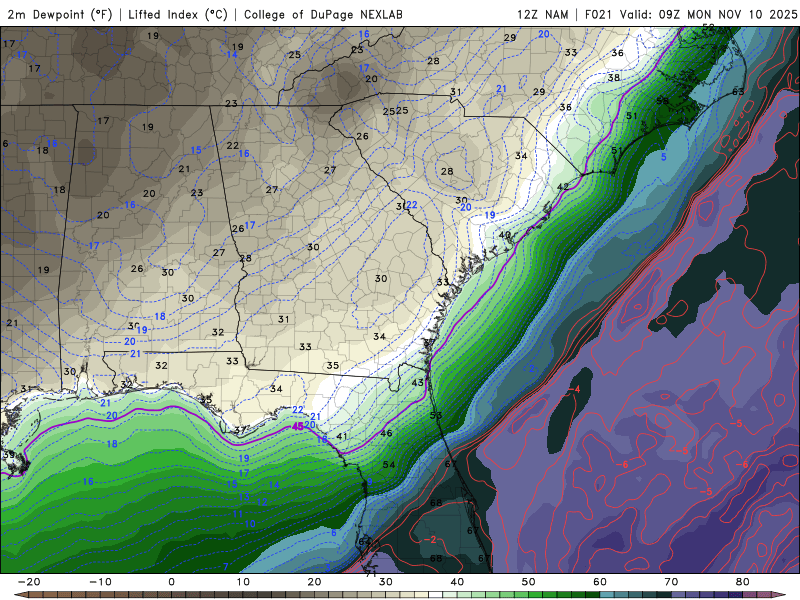Click the left arrow end of colorbar
Screen dimensions: 800x600
click(20, 595)
